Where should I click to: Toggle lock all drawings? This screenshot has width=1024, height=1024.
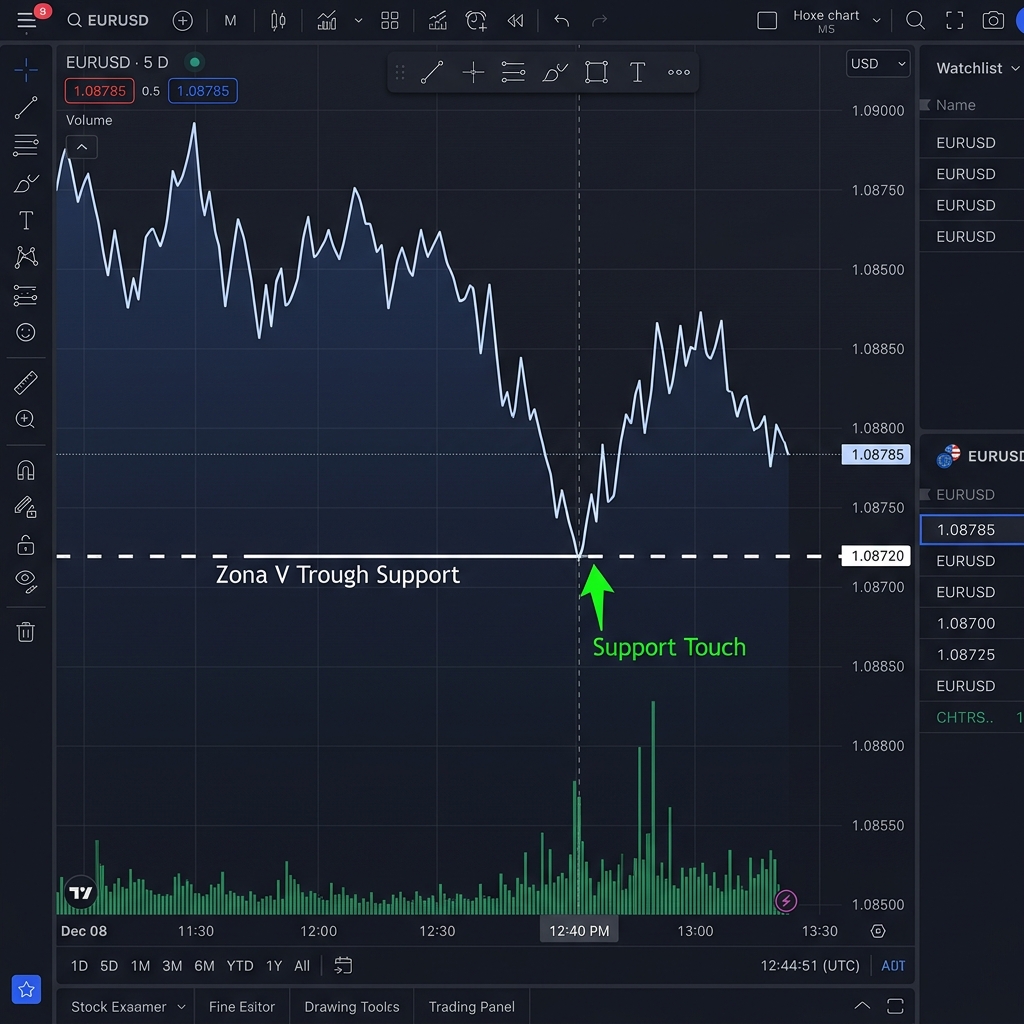click(26, 545)
